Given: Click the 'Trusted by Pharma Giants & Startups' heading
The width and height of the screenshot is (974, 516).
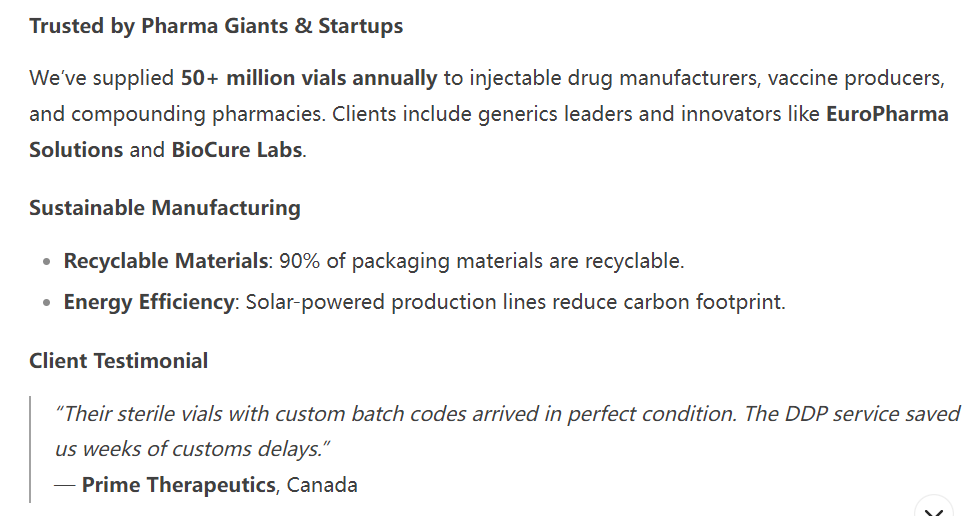Looking at the screenshot, I should coord(216,26).
